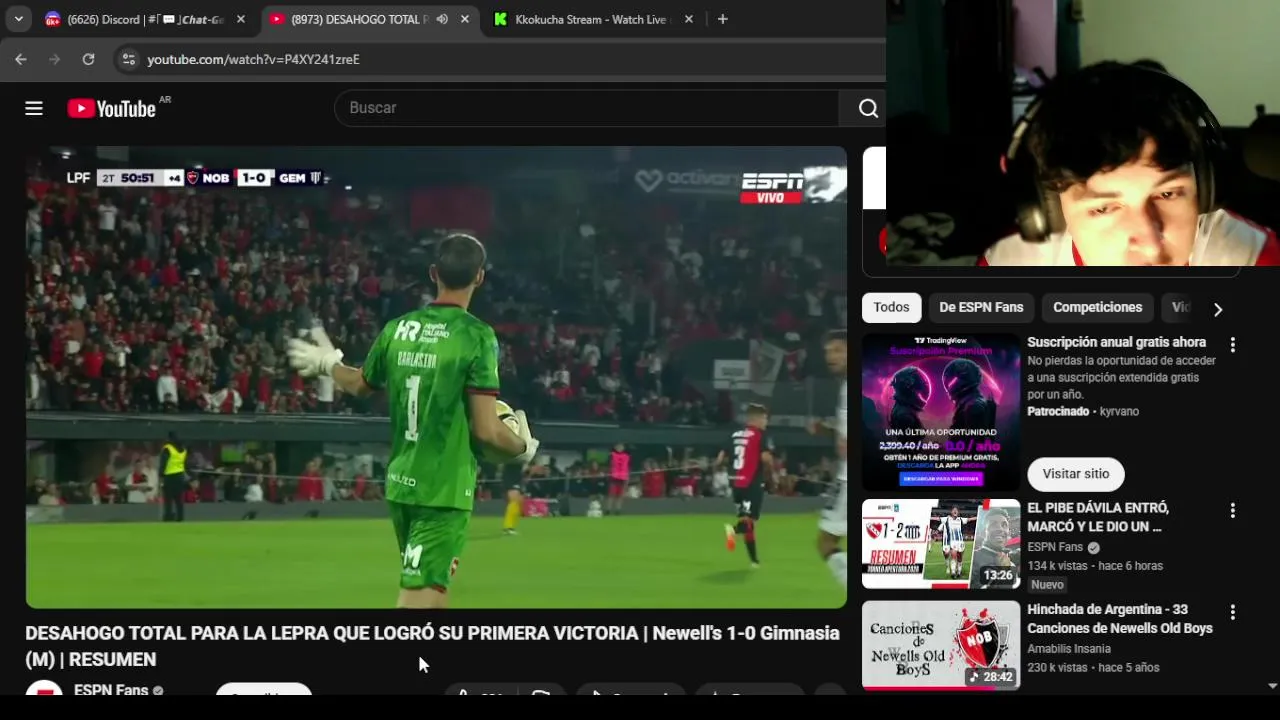Open options menu for Suscripción anual ad

1232,344
